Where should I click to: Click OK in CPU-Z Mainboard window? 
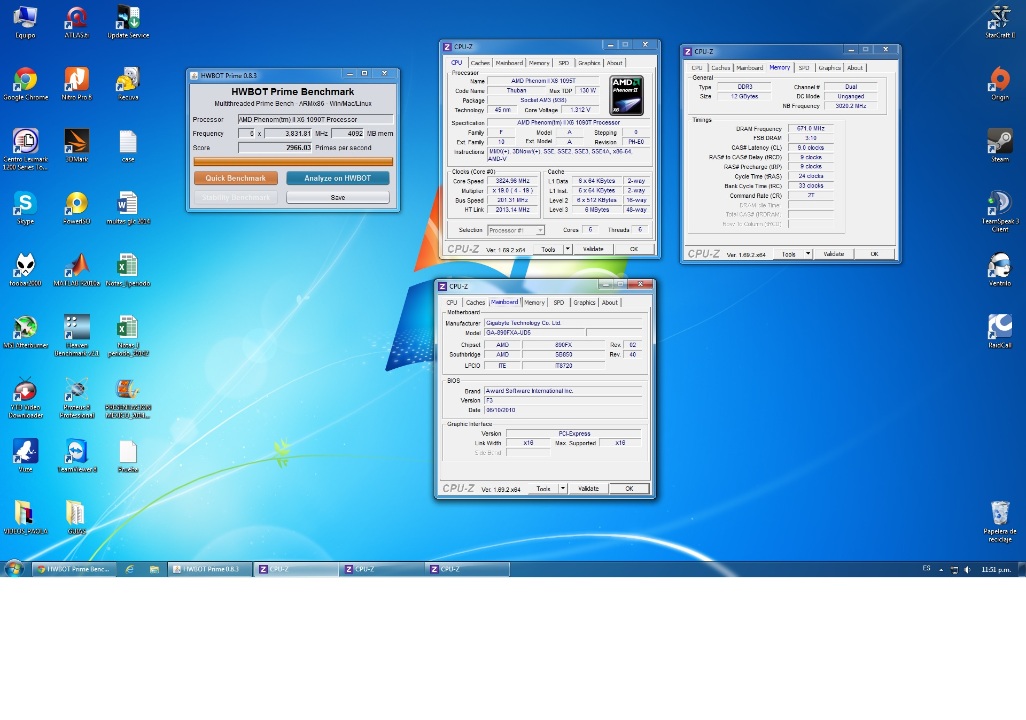(629, 489)
